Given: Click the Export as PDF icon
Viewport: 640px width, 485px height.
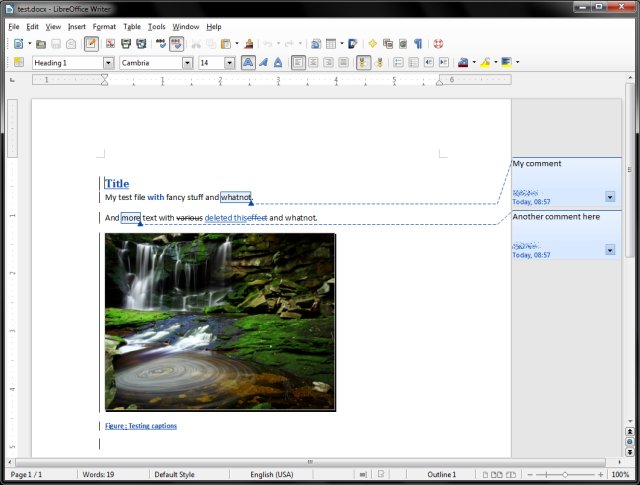Looking at the screenshot, I should pos(110,44).
